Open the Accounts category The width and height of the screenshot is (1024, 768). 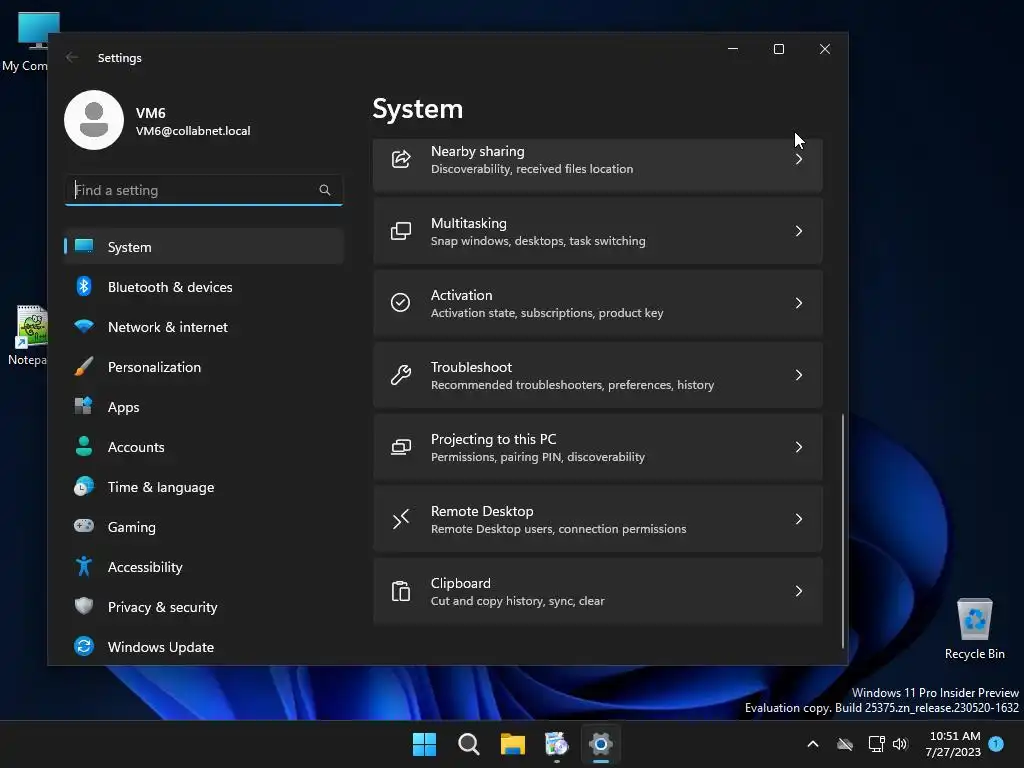pyautogui.click(x=204, y=447)
